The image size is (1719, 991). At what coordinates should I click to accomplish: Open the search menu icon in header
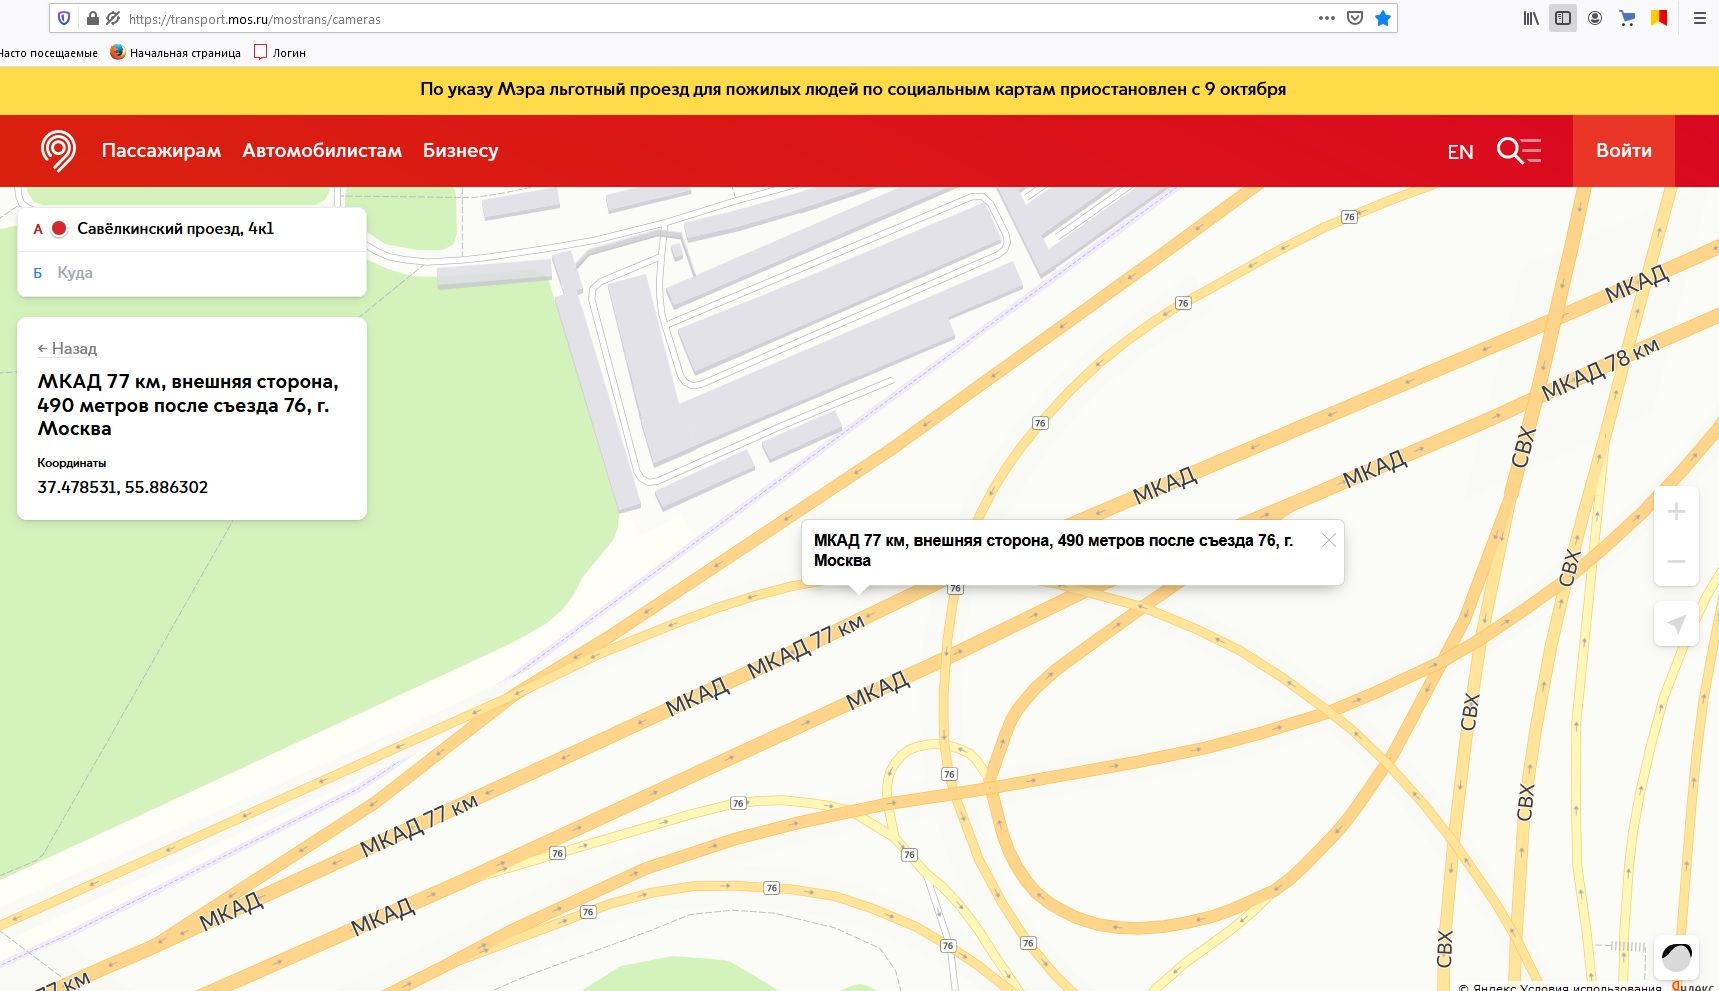(x=1518, y=151)
